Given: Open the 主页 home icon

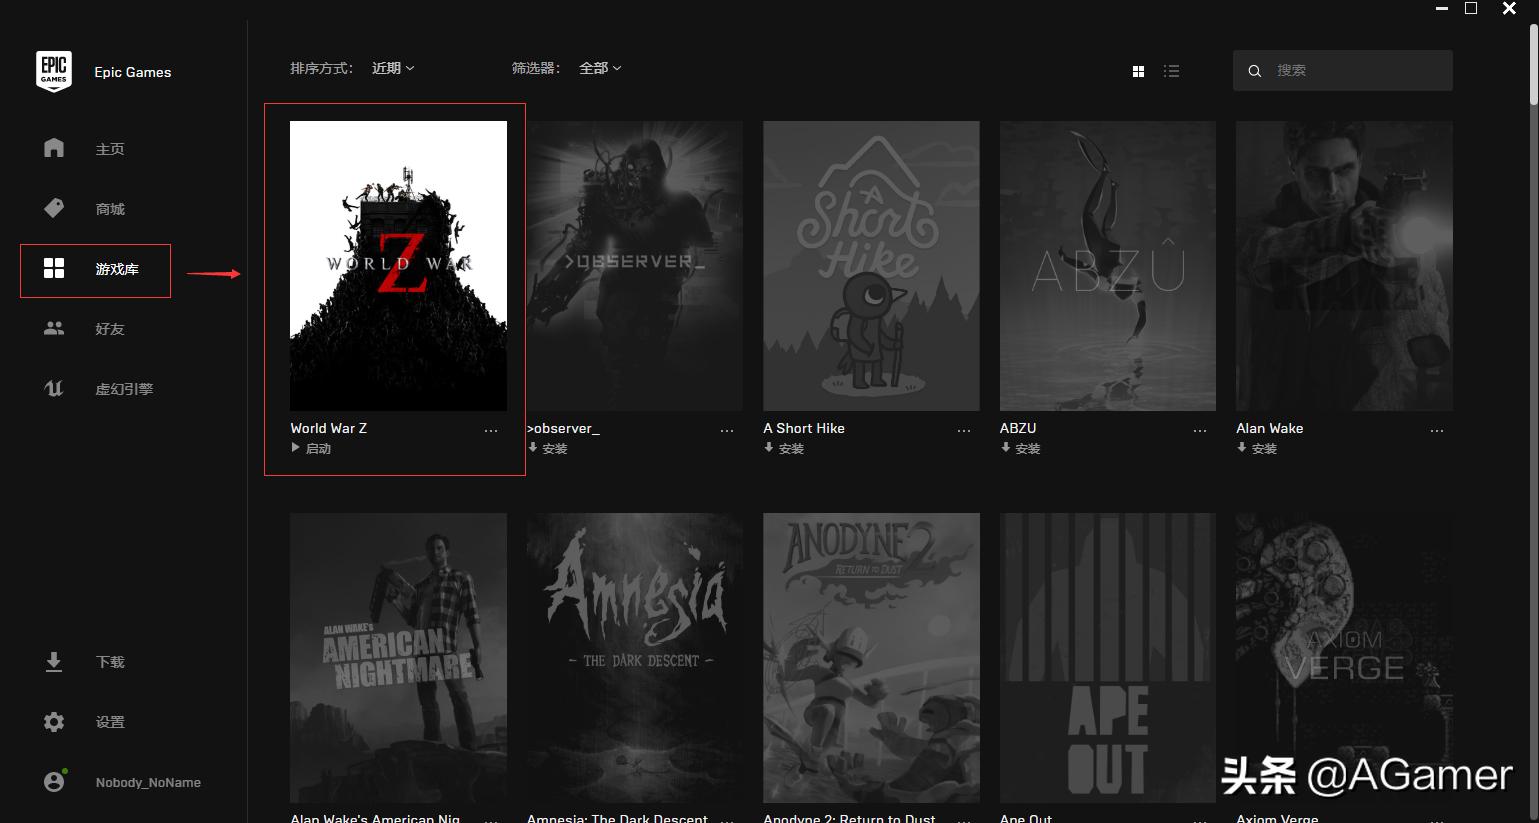Looking at the screenshot, I should pyautogui.click(x=54, y=148).
